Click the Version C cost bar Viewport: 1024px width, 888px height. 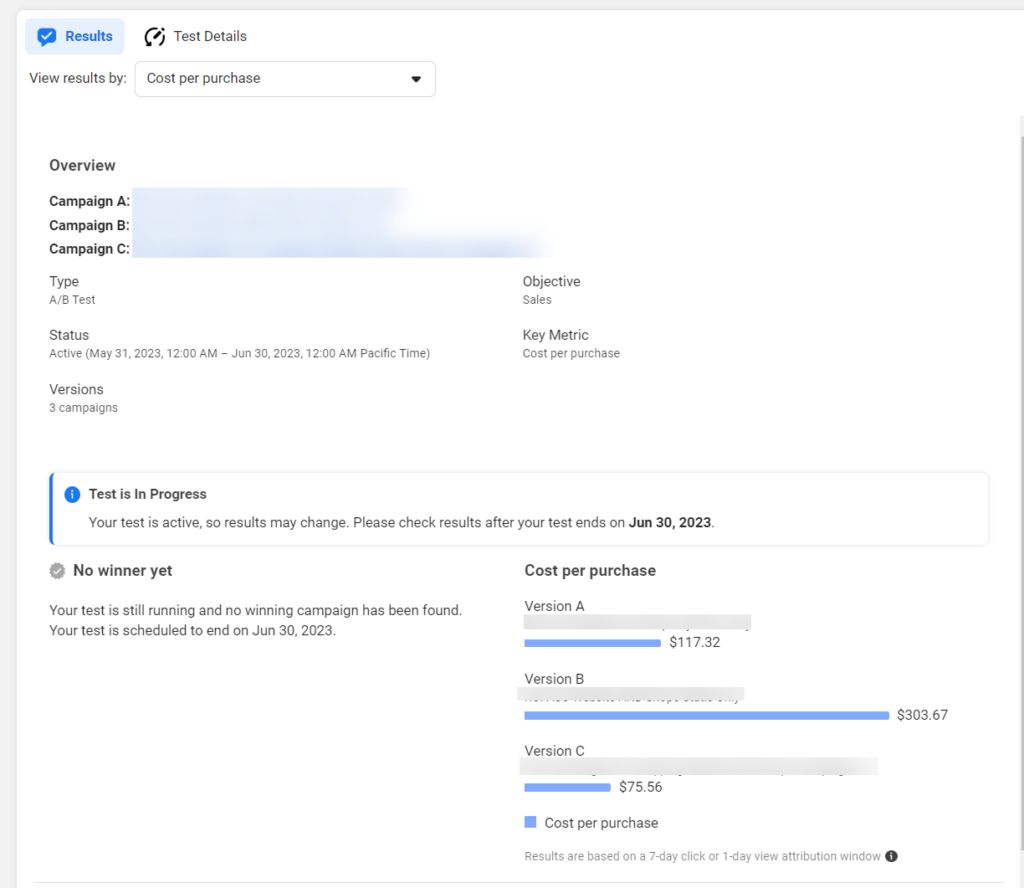pyautogui.click(x=568, y=787)
